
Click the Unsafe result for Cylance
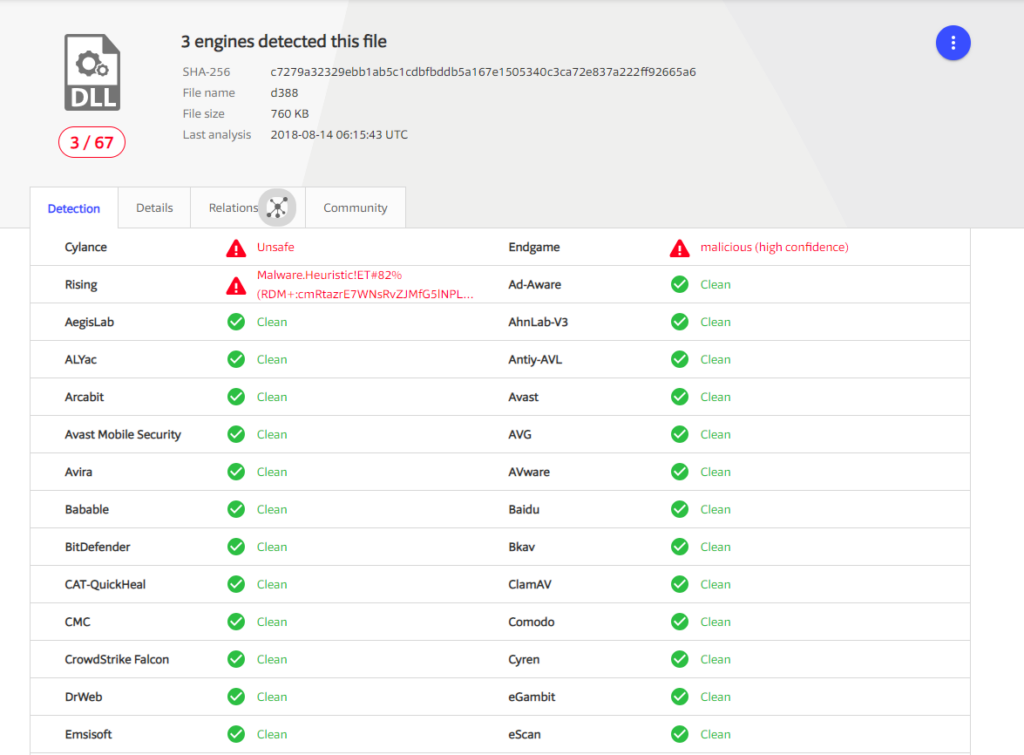(276, 247)
